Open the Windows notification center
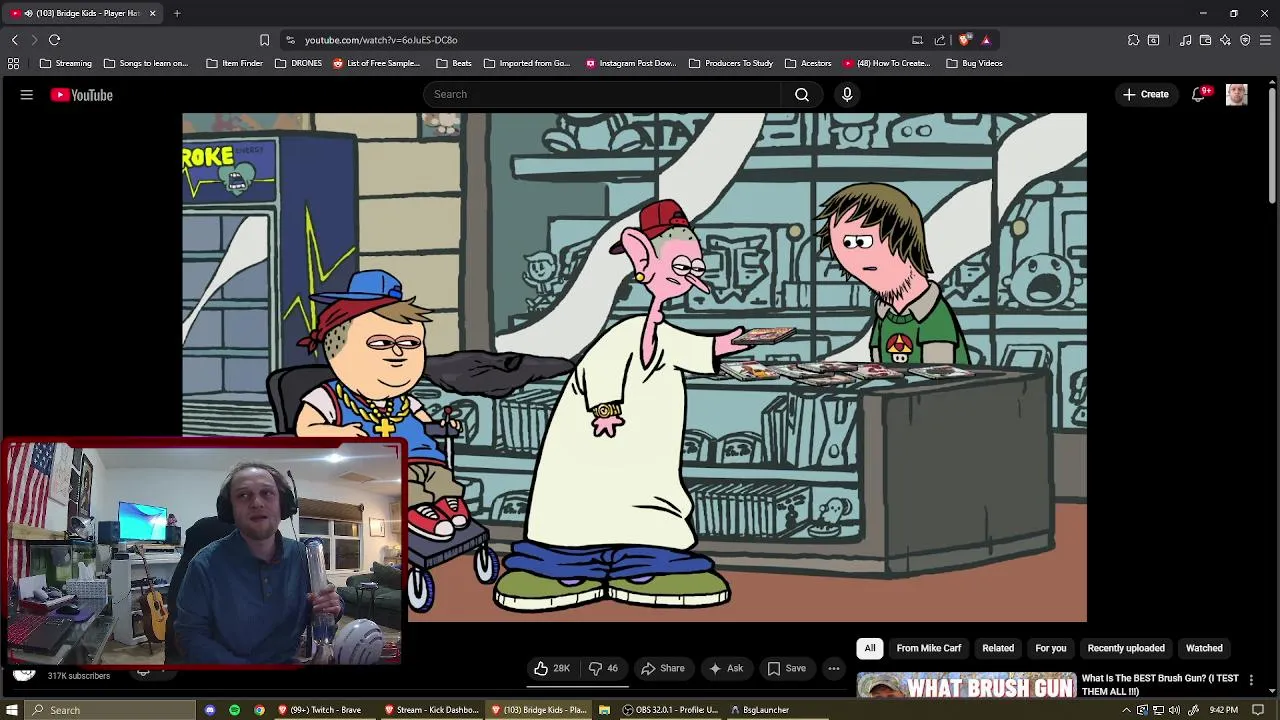This screenshot has height=720, width=1280. click(x=1258, y=710)
